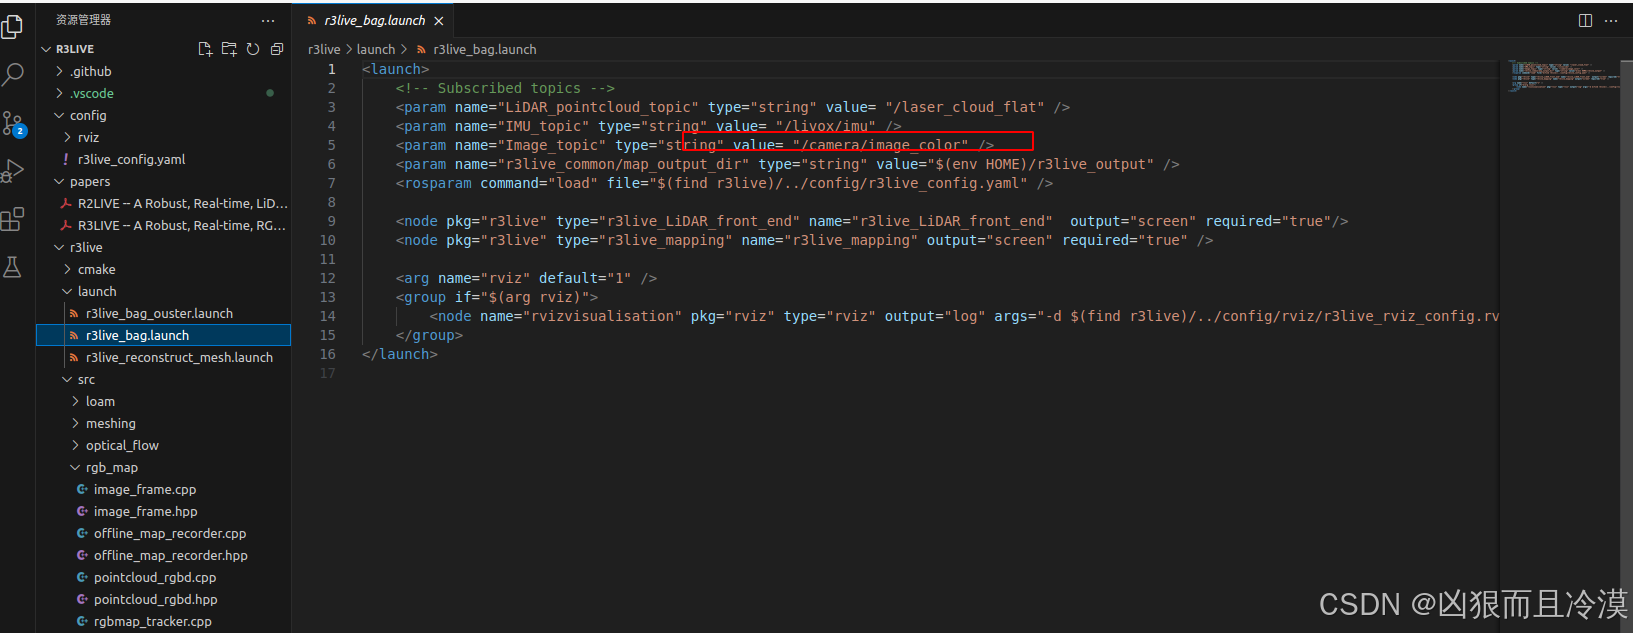The width and height of the screenshot is (1633, 633).
Task: Open the Testing flask icon
Action: click(x=12, y=267)
